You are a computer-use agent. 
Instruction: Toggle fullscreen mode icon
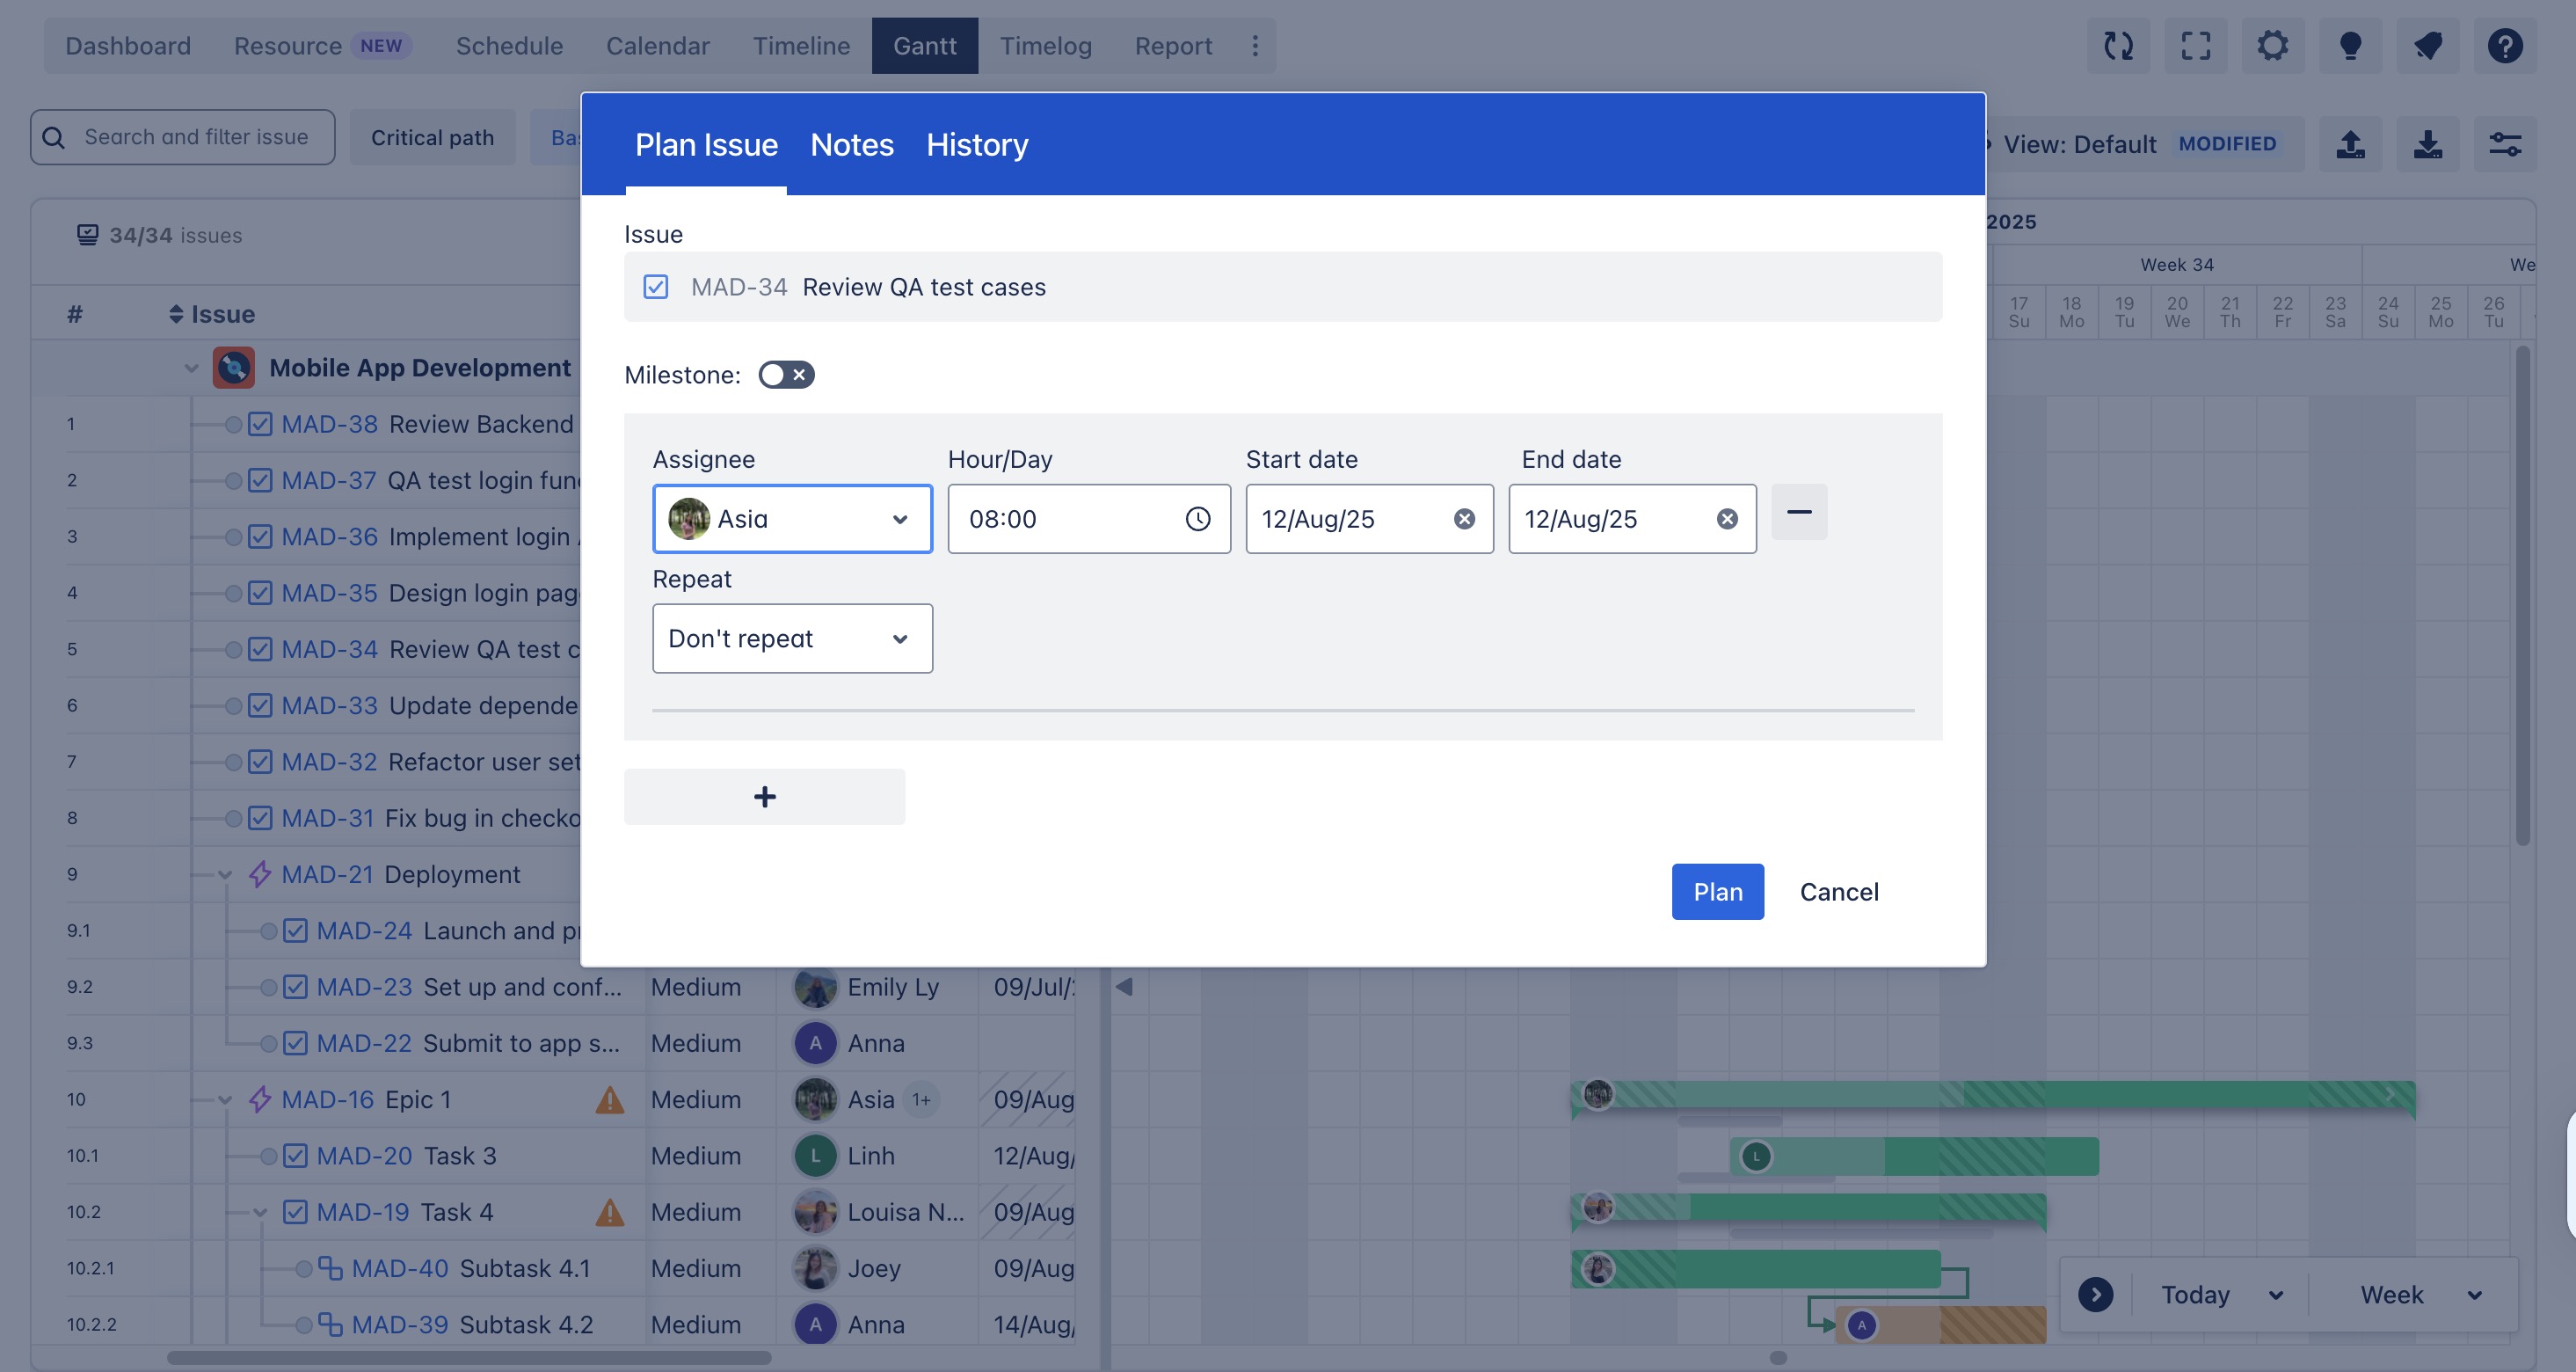(2195, 45)
